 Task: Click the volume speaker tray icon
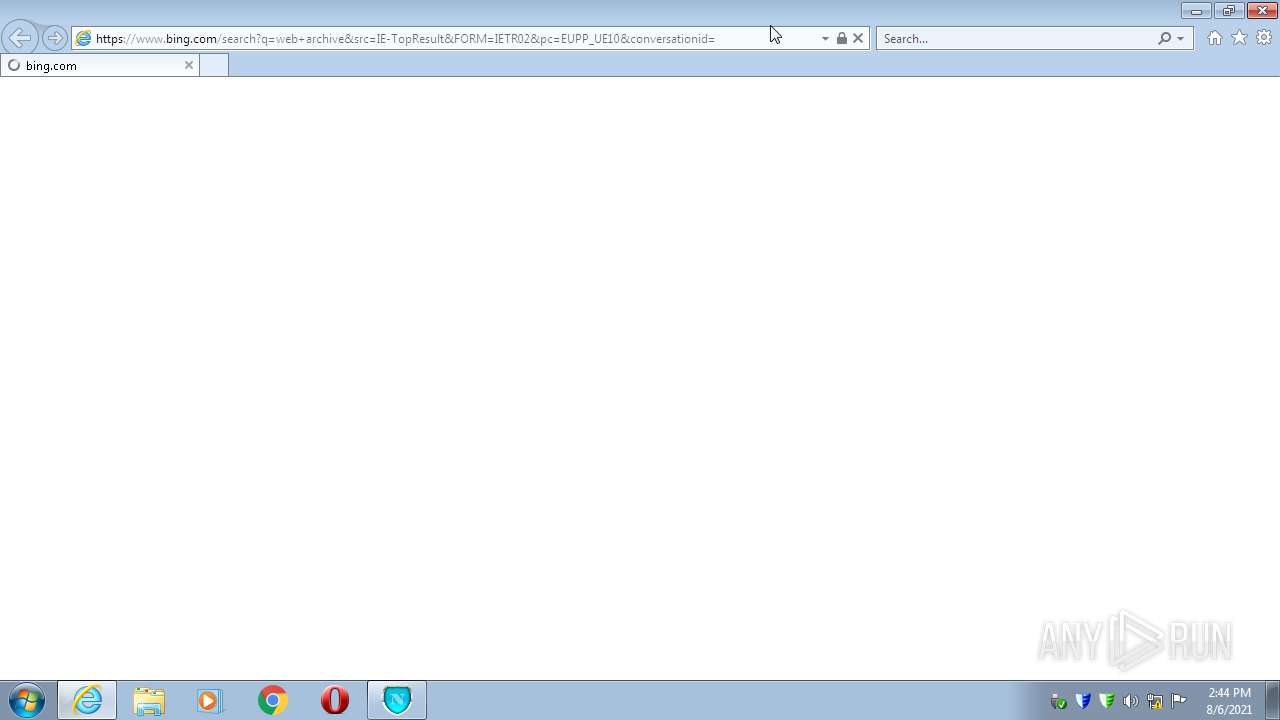click(1131, 701)
